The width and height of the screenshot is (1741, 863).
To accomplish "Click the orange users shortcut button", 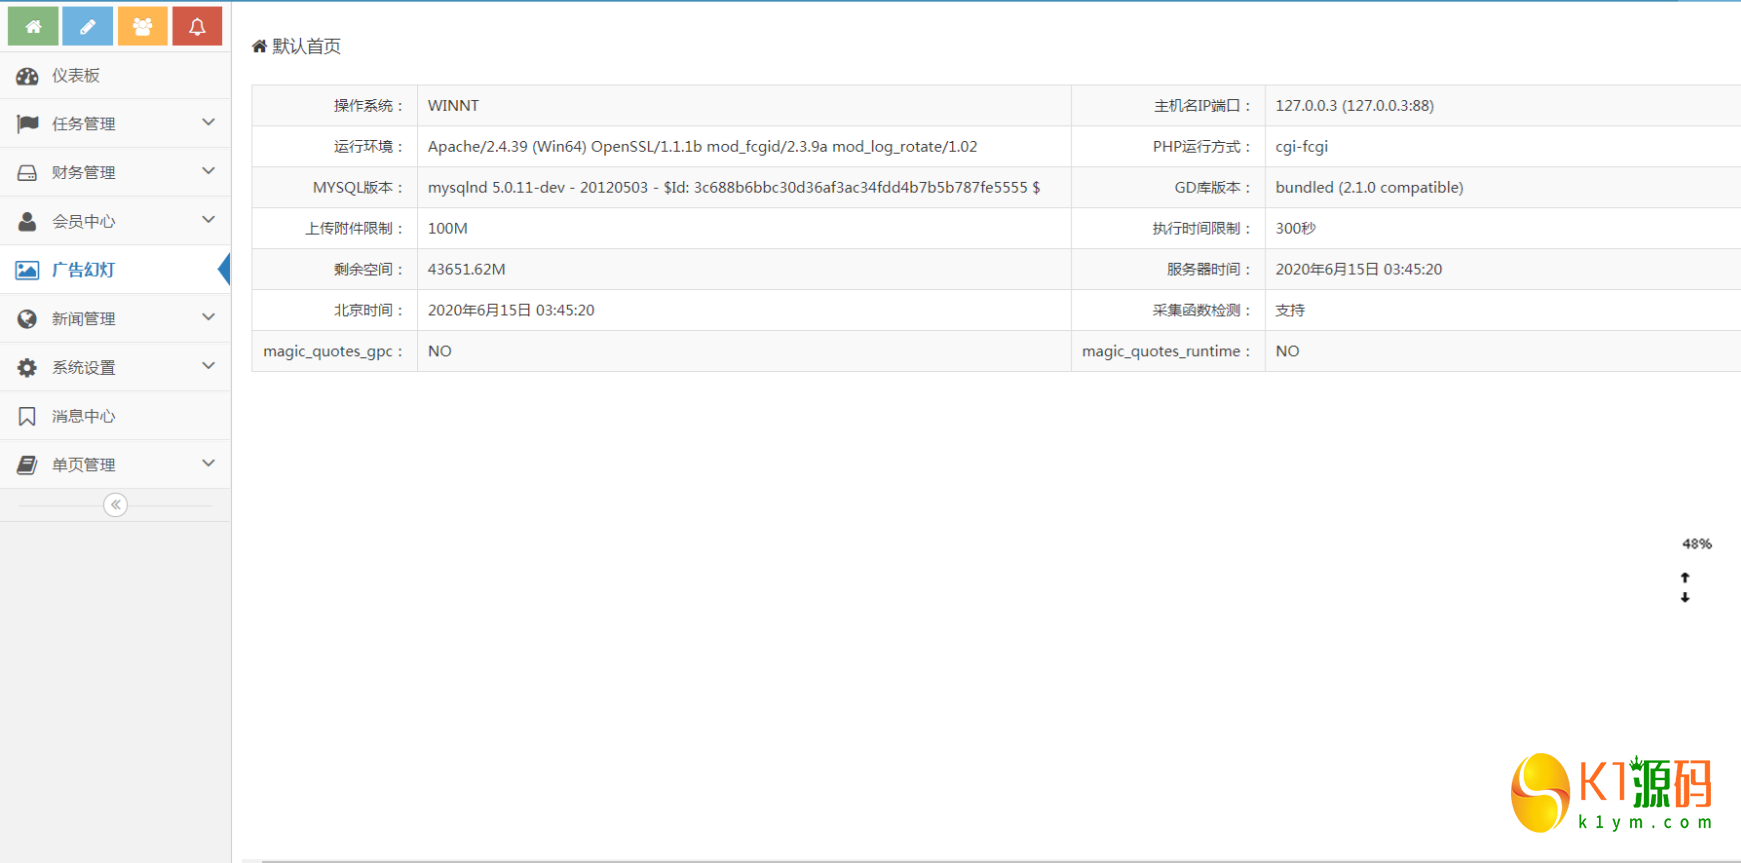I will click(x=143, y=26).
